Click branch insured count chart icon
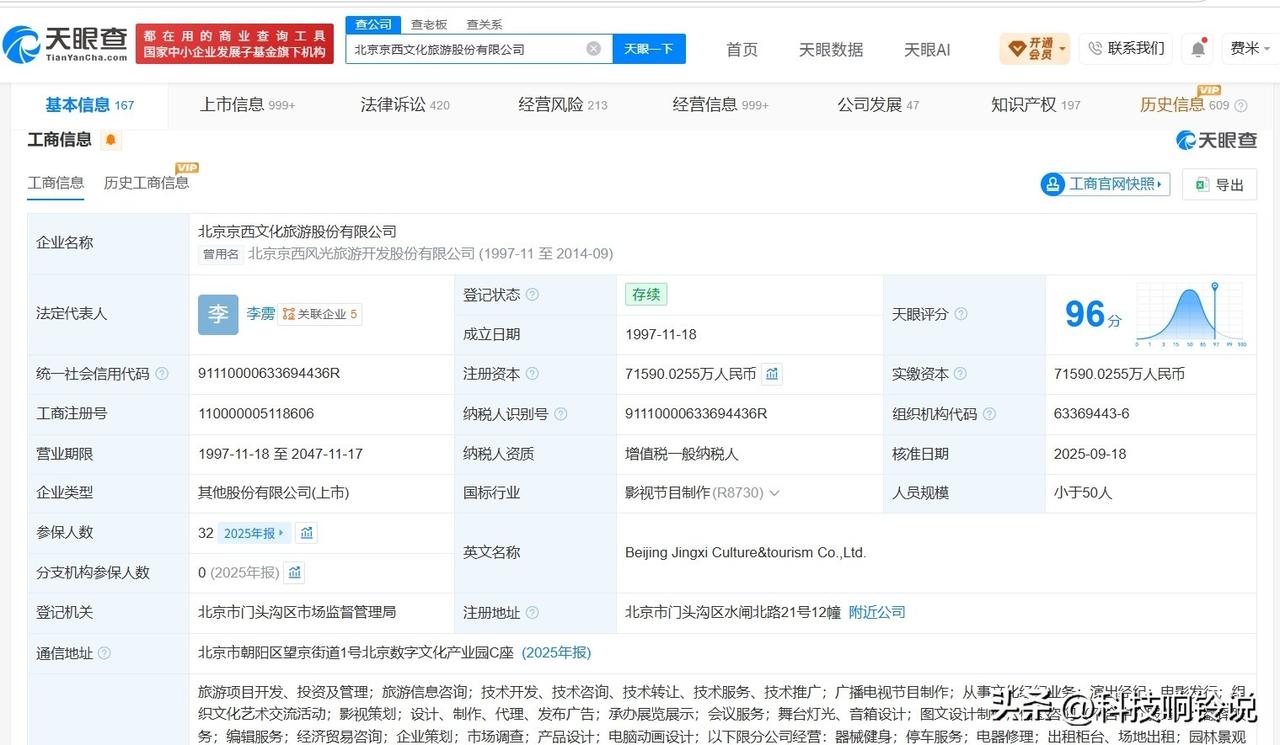This screenshot has height=745, width=1280. (x=294, y=573)
